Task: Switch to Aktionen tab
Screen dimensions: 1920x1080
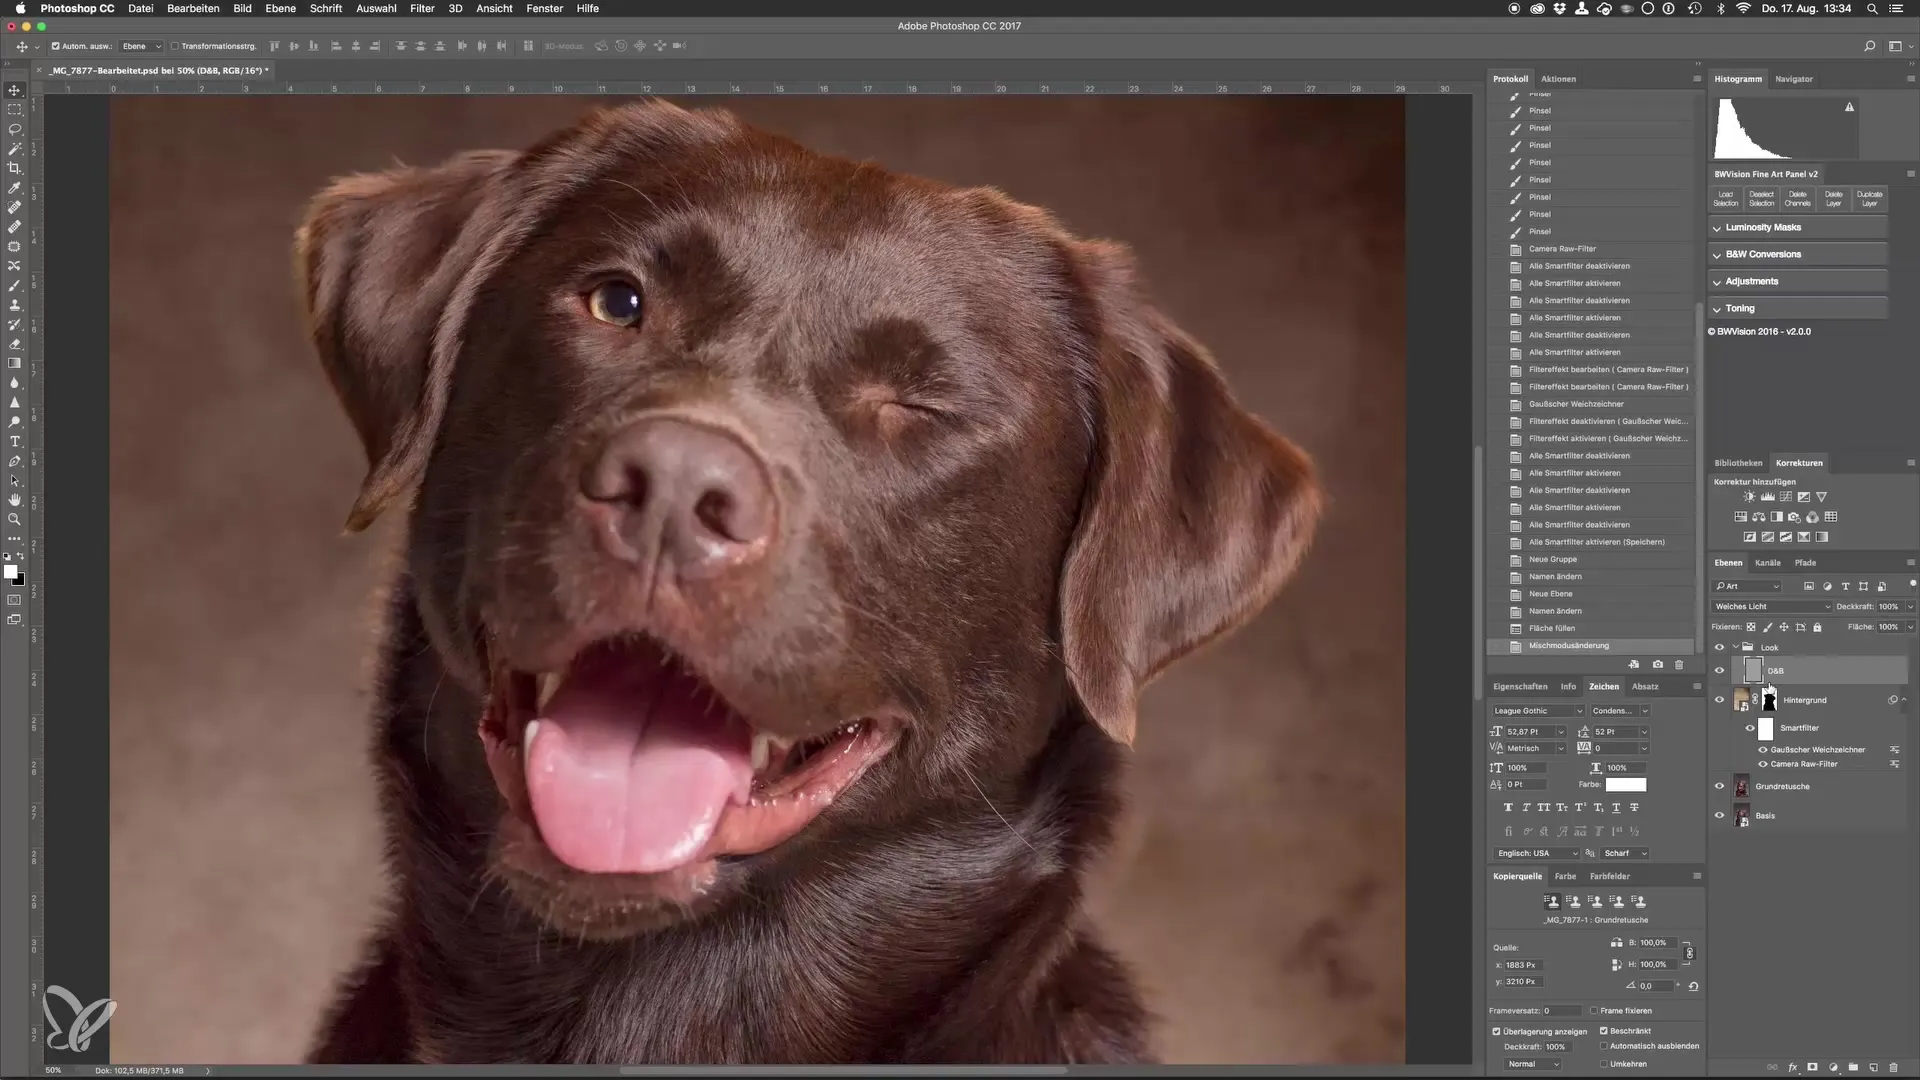Action: [x=1558, y=79]
